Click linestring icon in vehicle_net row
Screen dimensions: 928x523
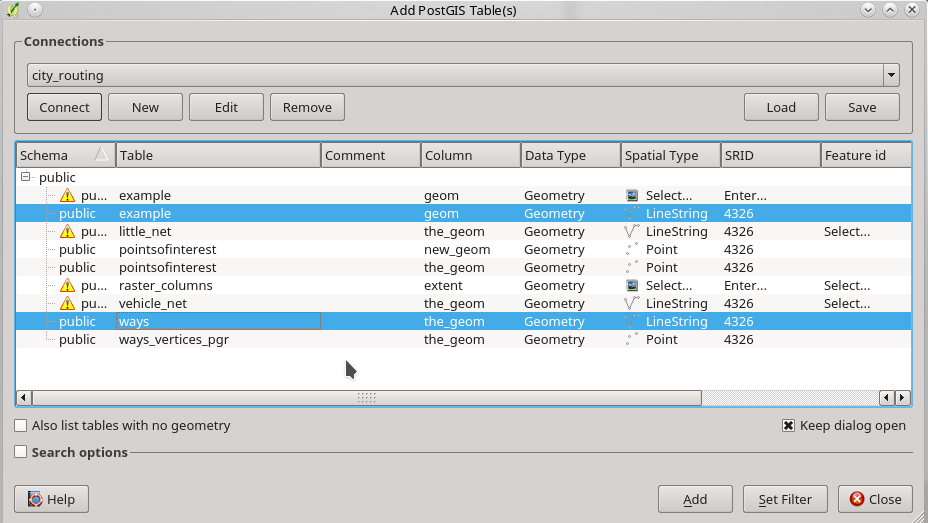tap(632, 304)
